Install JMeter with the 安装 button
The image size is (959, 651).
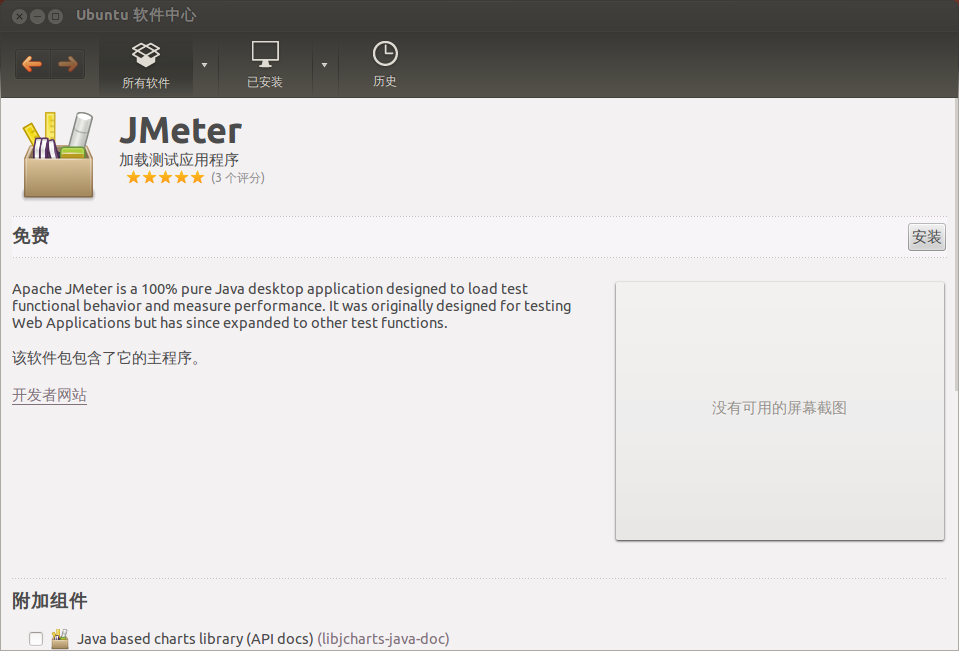[x=927, y=237]
